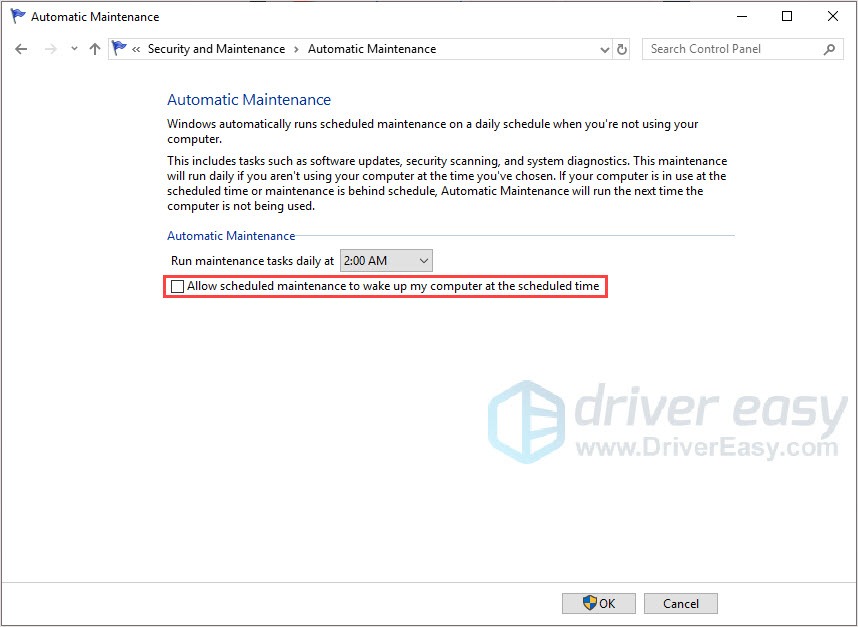
Task: Go up one level with the Up arrow
Action: 95,49
